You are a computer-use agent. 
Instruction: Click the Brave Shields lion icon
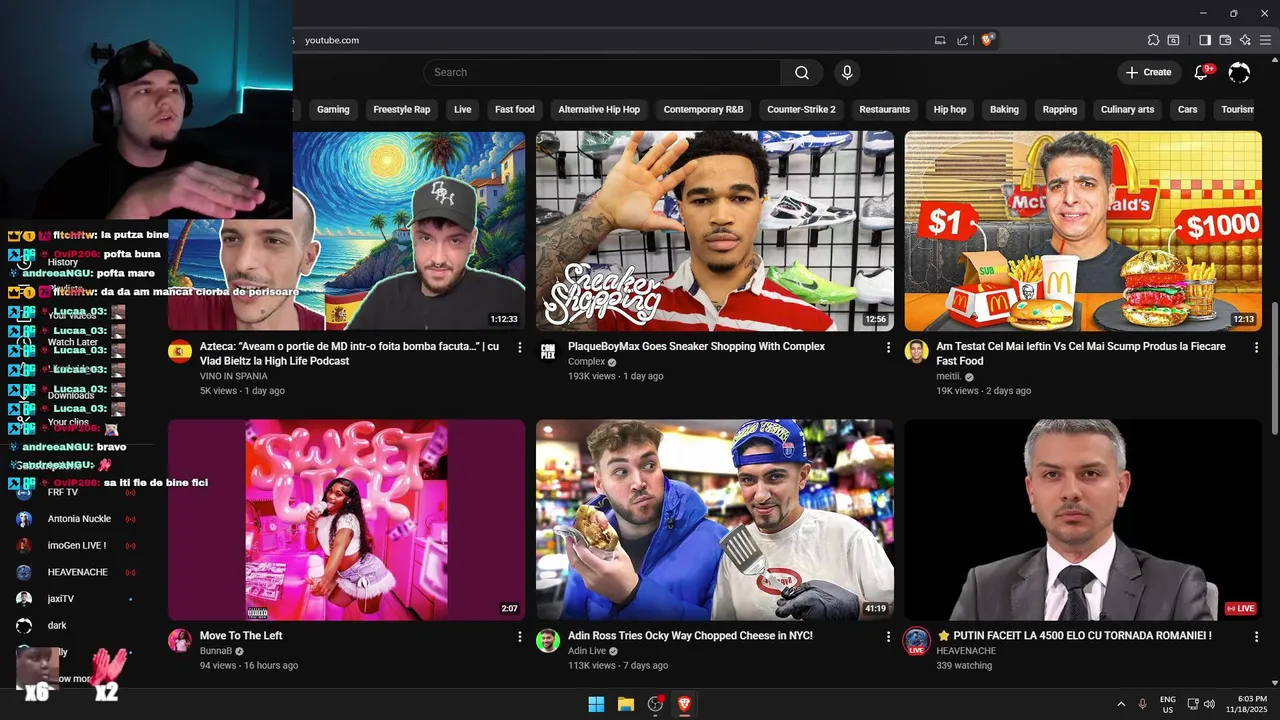[x=987, y=40]
